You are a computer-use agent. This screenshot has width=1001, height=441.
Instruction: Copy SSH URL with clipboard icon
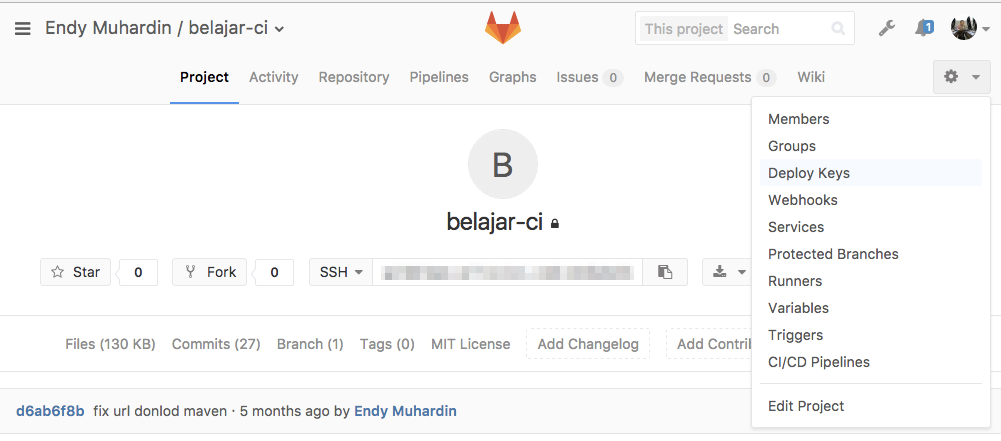click(x=665, y=272)
